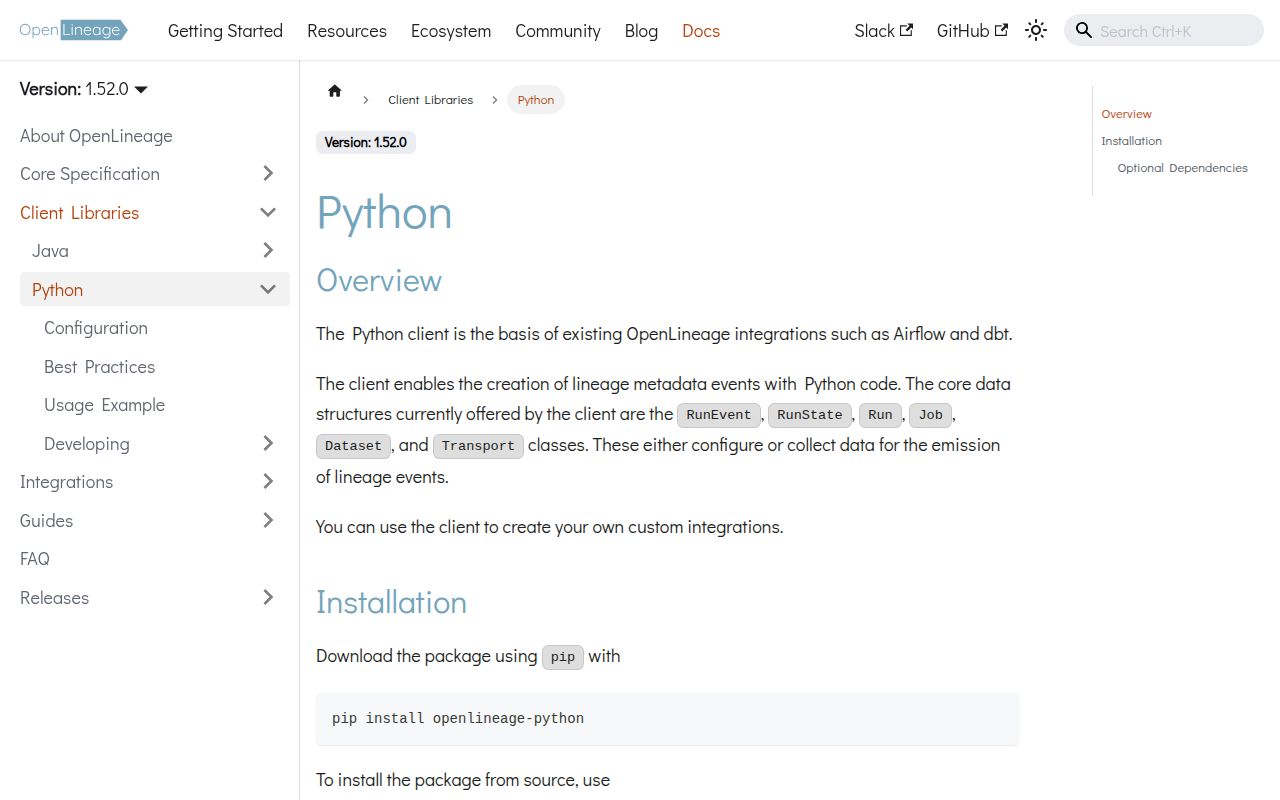1280x800 pixels.
Task: Click the OpenLineage logo
Action: [x=73, y=30]
